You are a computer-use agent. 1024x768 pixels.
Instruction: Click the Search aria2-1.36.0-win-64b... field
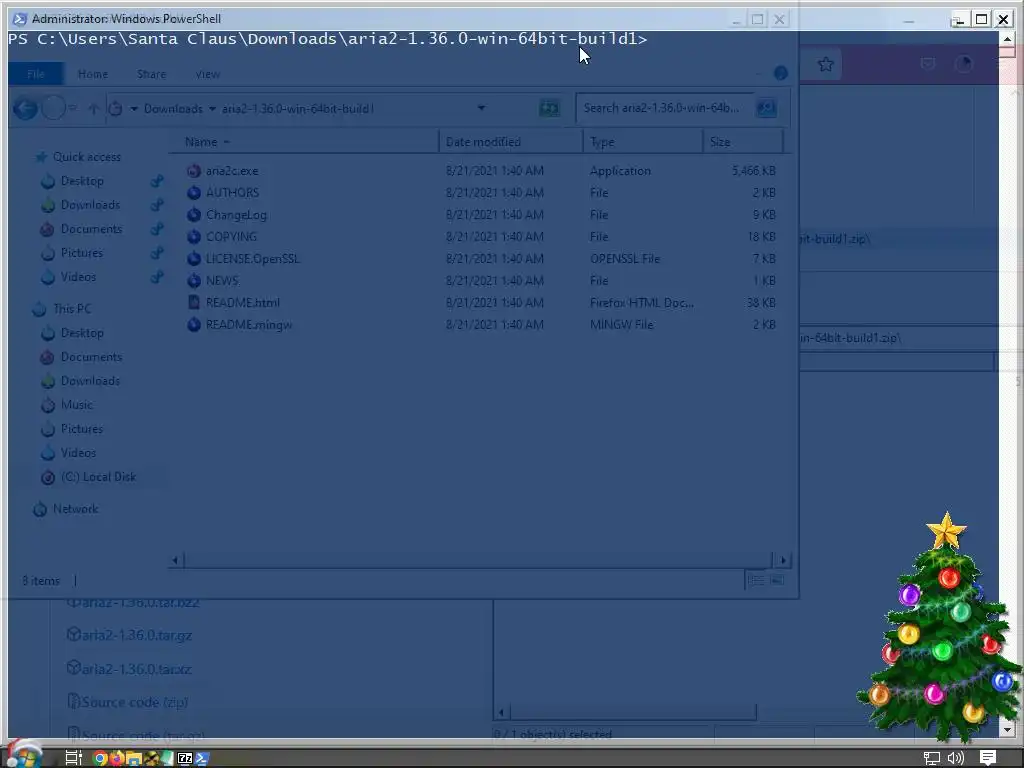click(x=665, y=108)
